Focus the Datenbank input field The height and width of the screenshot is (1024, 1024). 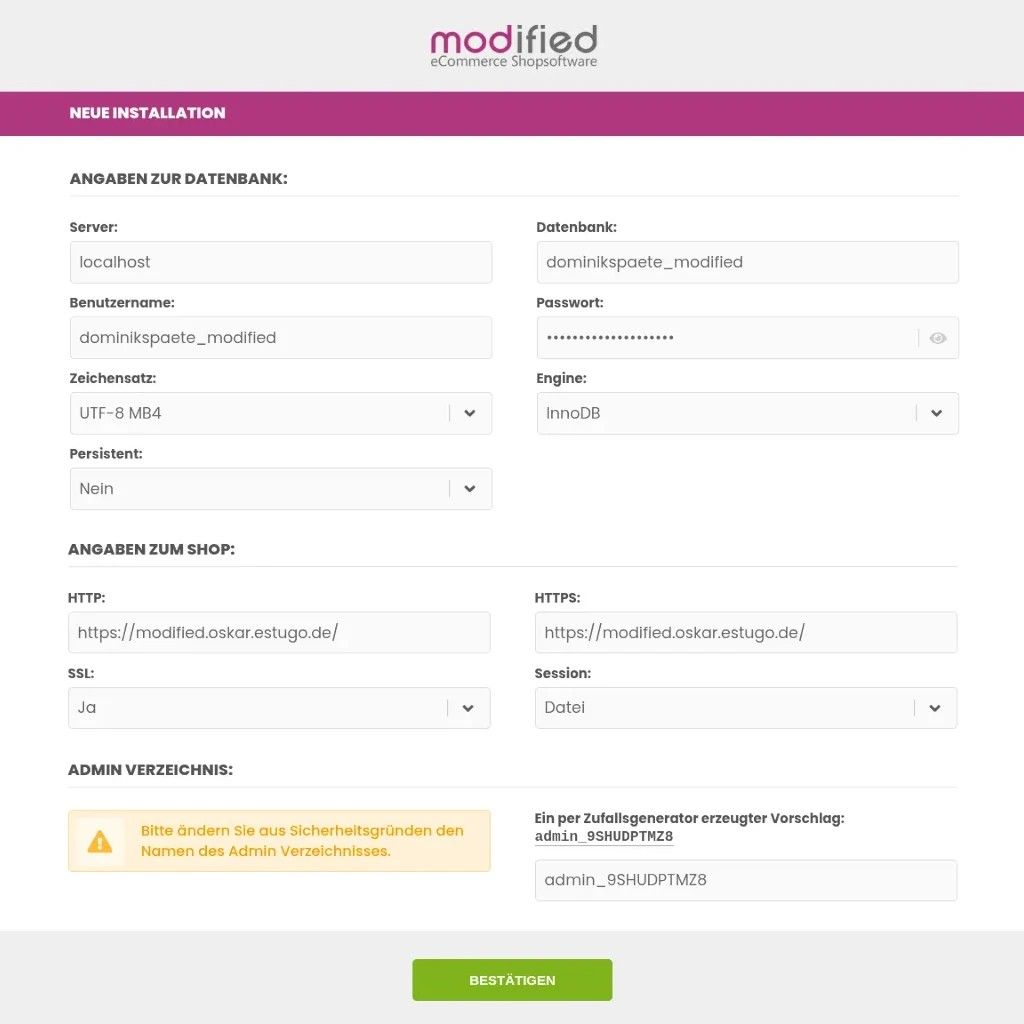747,262
